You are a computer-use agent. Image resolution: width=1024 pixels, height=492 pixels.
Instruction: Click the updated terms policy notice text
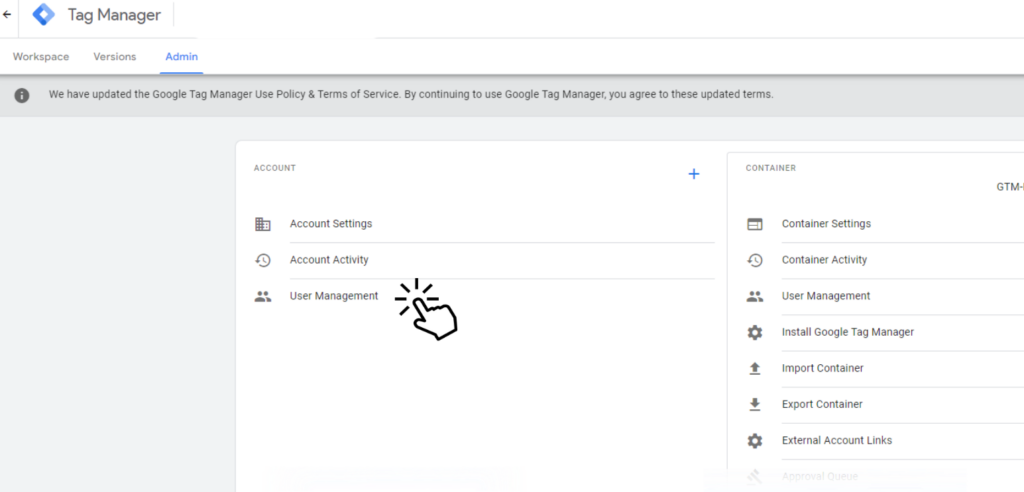click(411, 95)
